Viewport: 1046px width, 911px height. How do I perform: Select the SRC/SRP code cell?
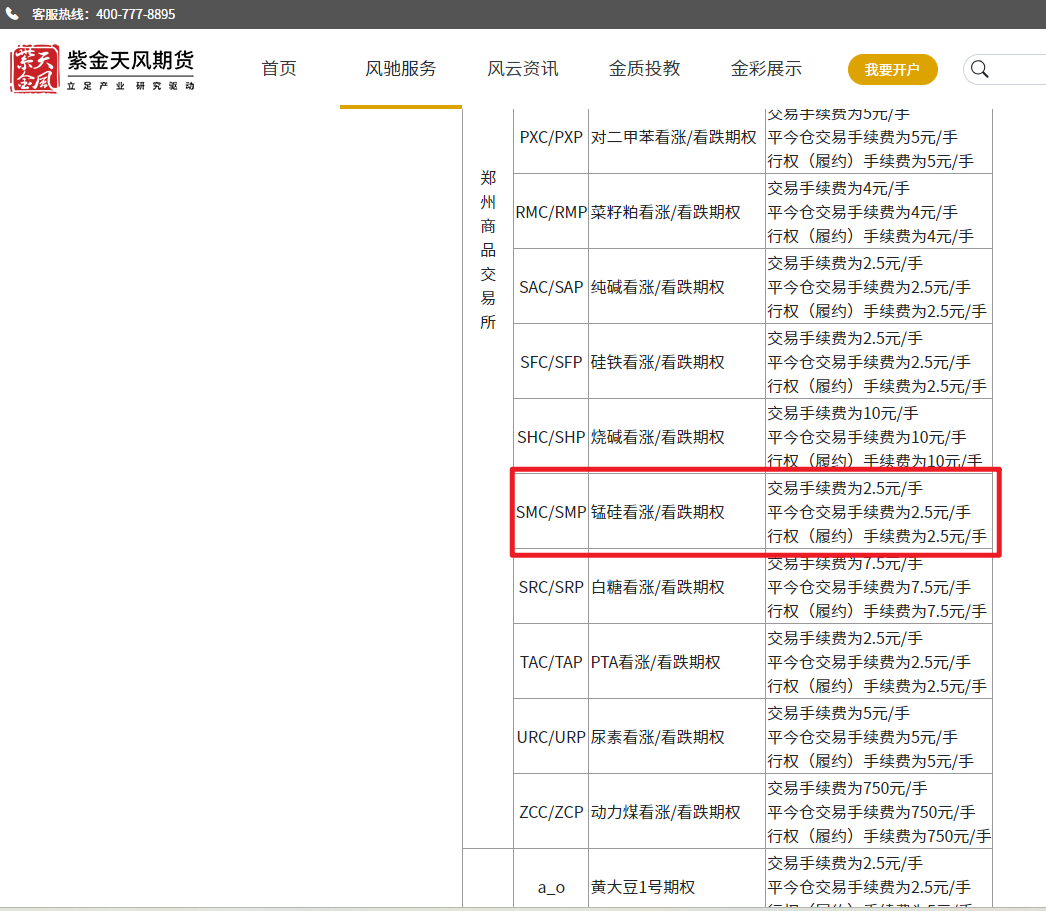coord(551,588)
